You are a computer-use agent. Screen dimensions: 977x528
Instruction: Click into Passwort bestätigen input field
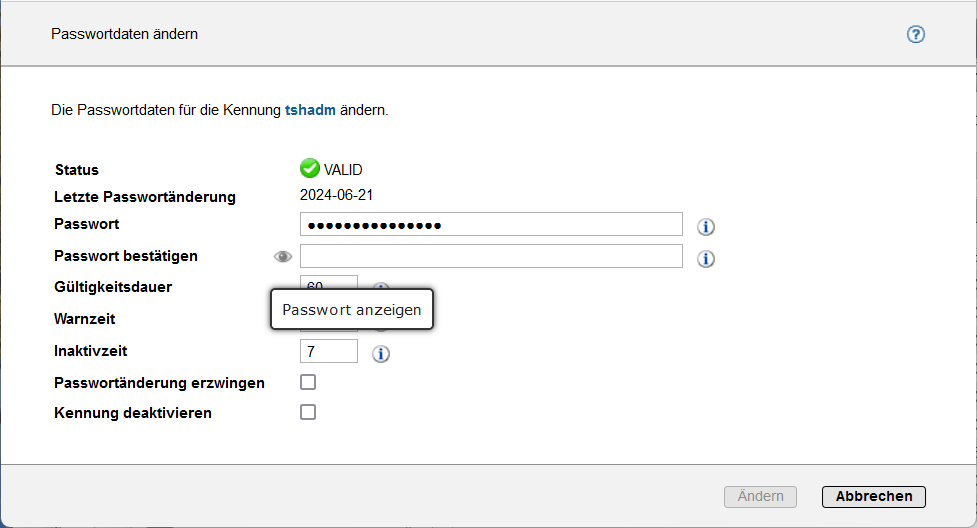[x=491, y=256]
